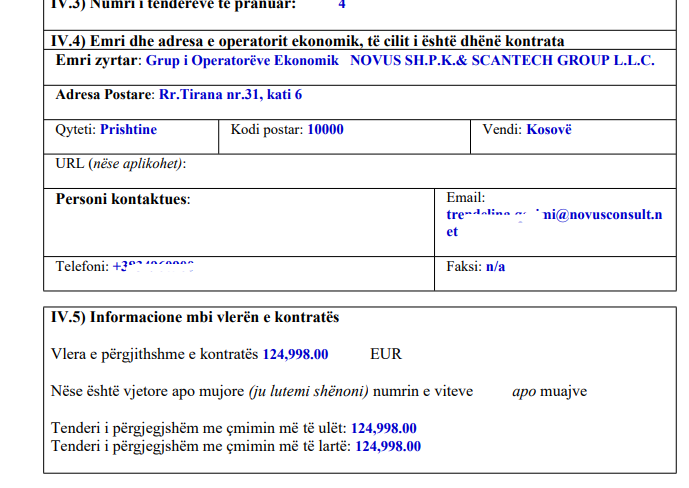Click the IV.5 contract value section heading
This screenshot has width=689, height=488.
(195, 317)
